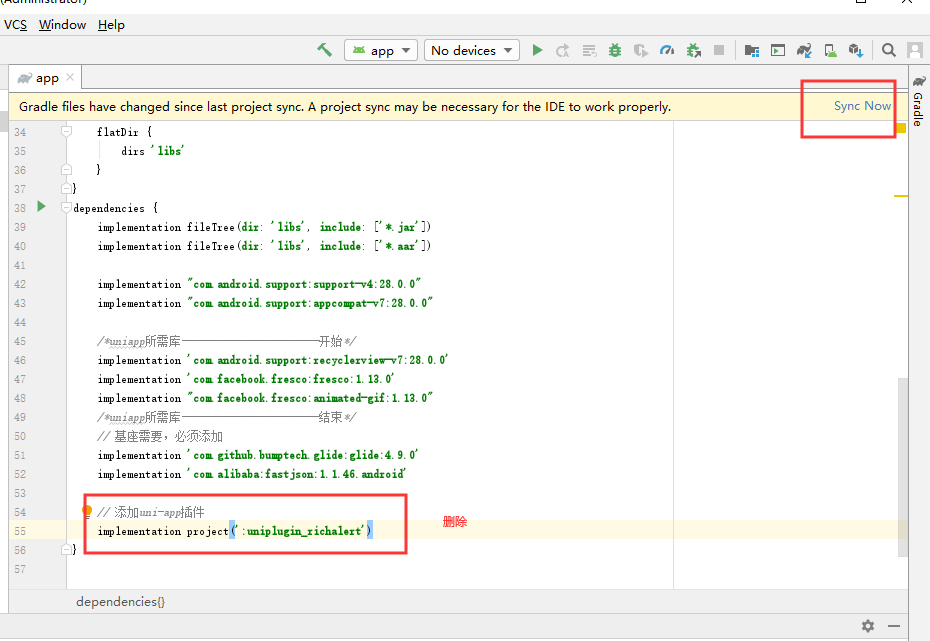This screenshot has width=930, height=641.
Task: Click Run with Coverage icon
Action: point(641,50)
